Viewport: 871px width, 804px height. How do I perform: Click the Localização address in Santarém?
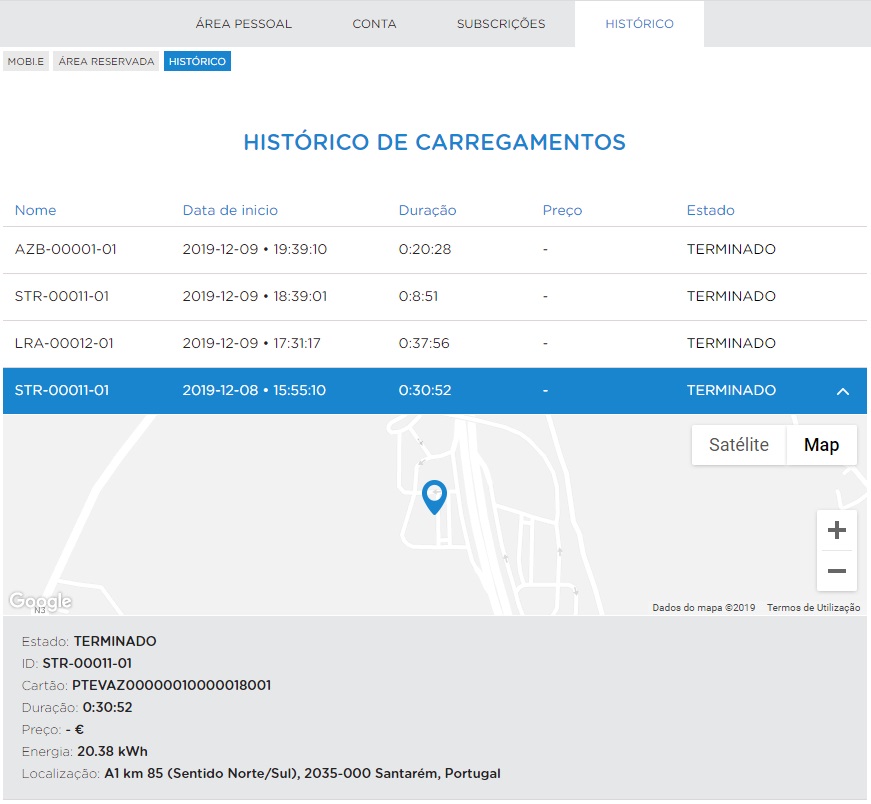[x=303, y=774]
